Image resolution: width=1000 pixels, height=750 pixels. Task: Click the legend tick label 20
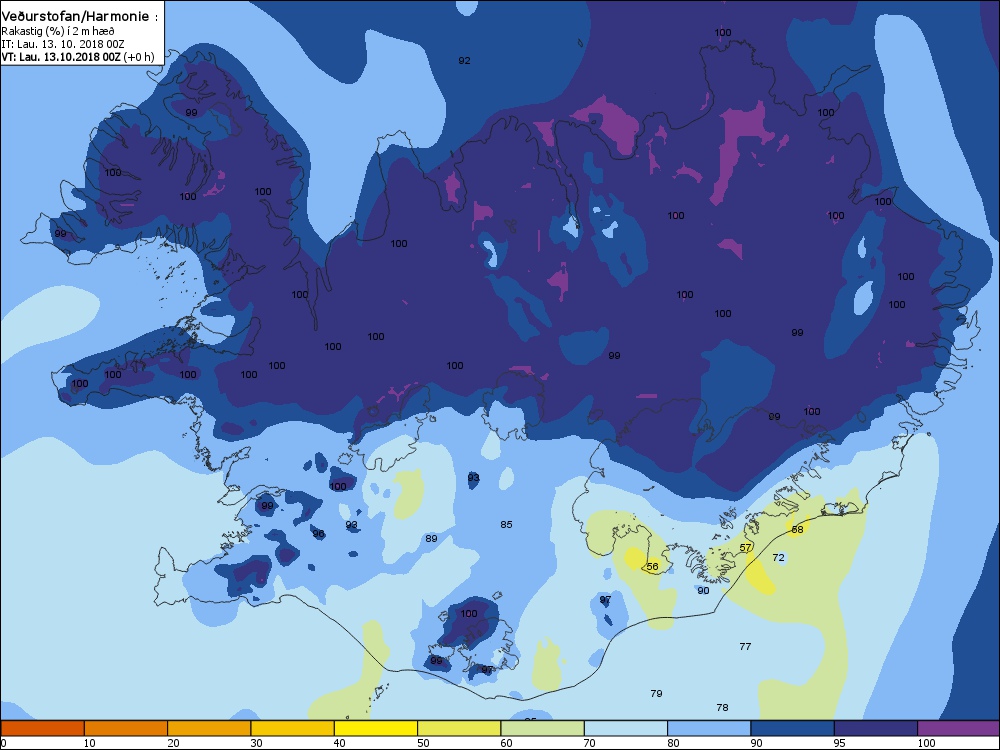pos(173,743)
